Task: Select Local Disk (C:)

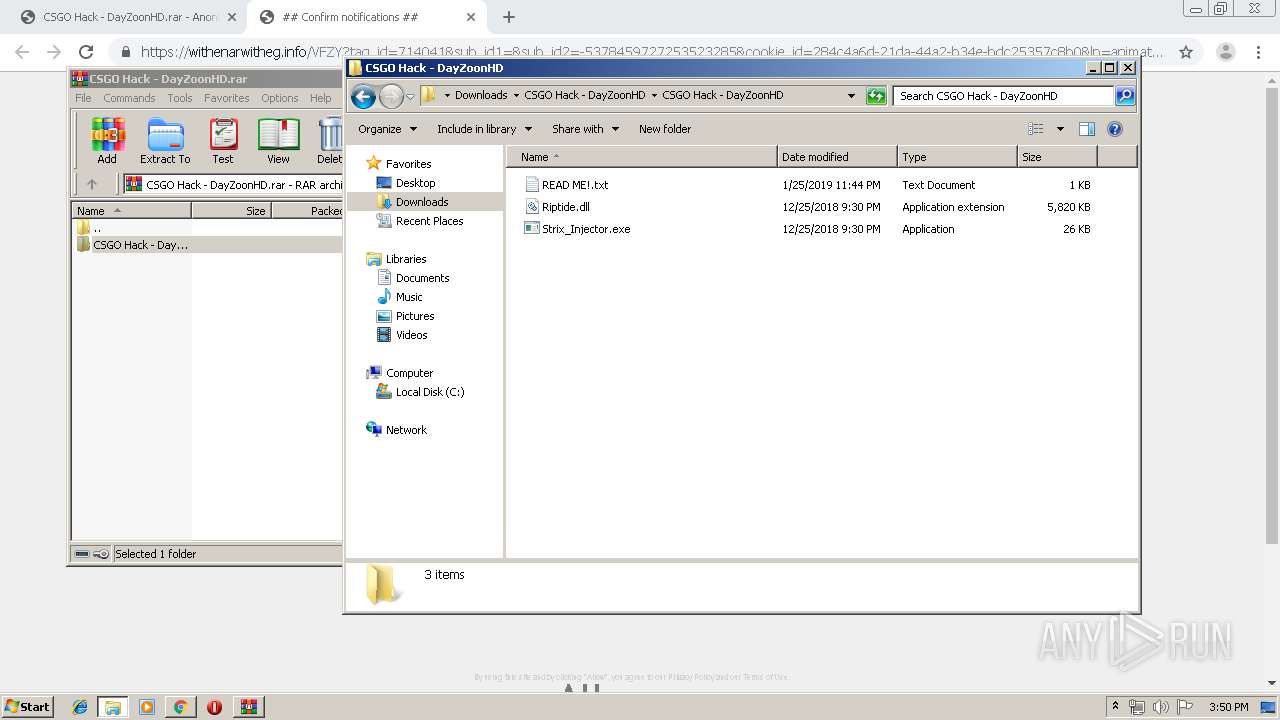Action: pyautogui.click(x=429, y=392)
